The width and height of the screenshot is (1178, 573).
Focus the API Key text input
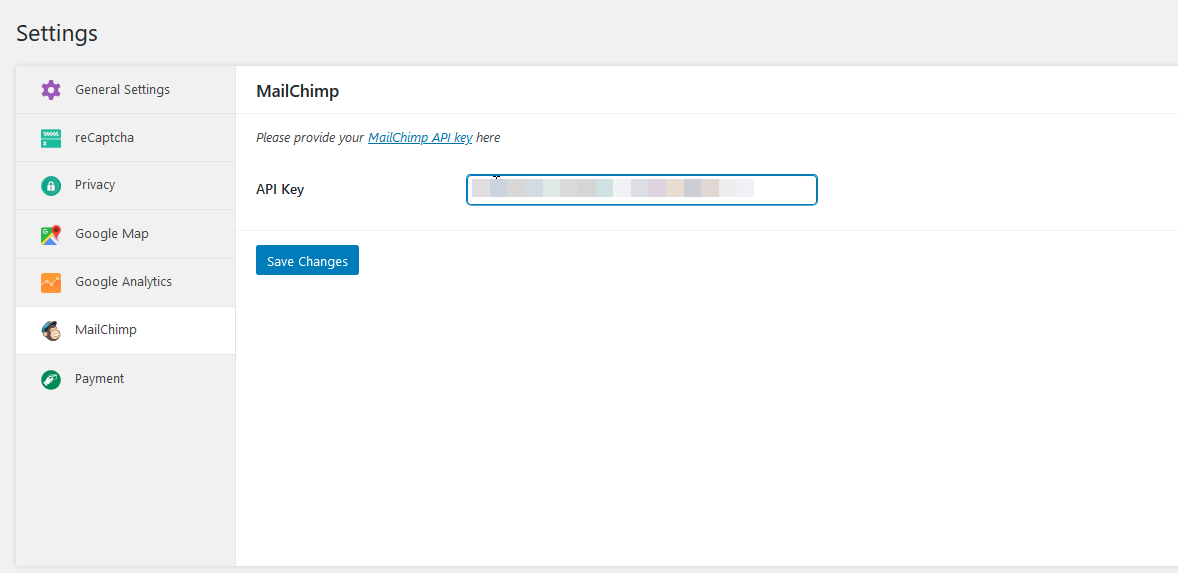coord(641,190)
